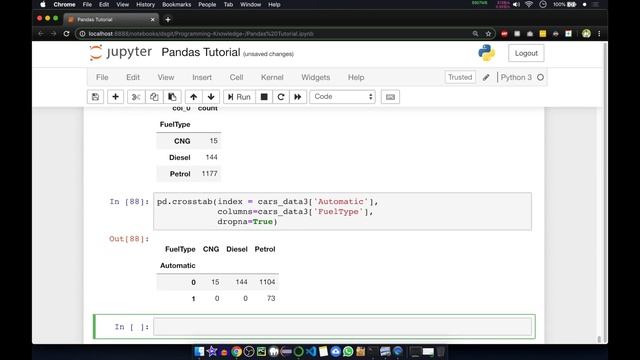This screenshot has width=640, height=360.
Task: Open Visual Studio Code from the dock
Action: tap(311, 351)
